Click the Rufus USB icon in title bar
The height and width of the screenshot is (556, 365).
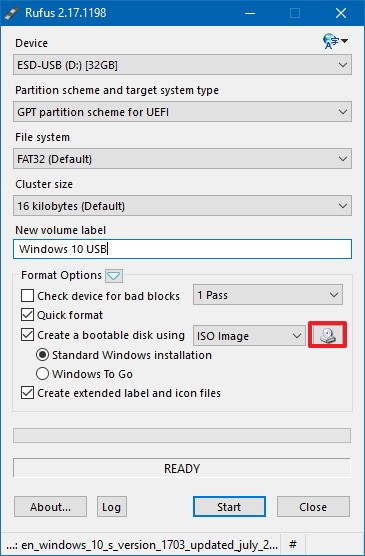[x=11, y=13]
